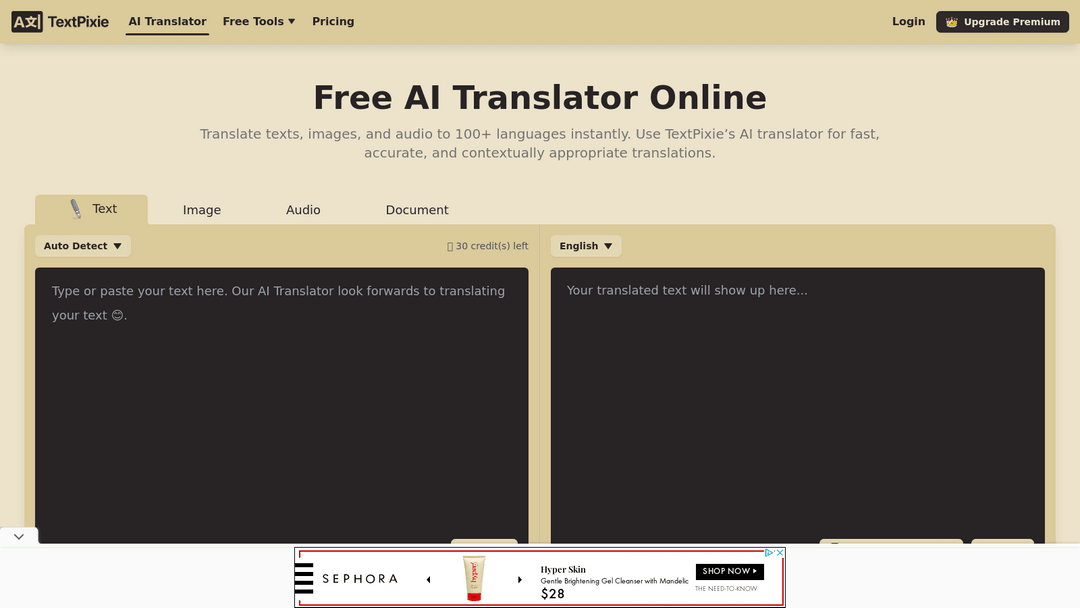Select the Text tab
The width and height of the screenshot is (1080, 608).
click(92, 209)
